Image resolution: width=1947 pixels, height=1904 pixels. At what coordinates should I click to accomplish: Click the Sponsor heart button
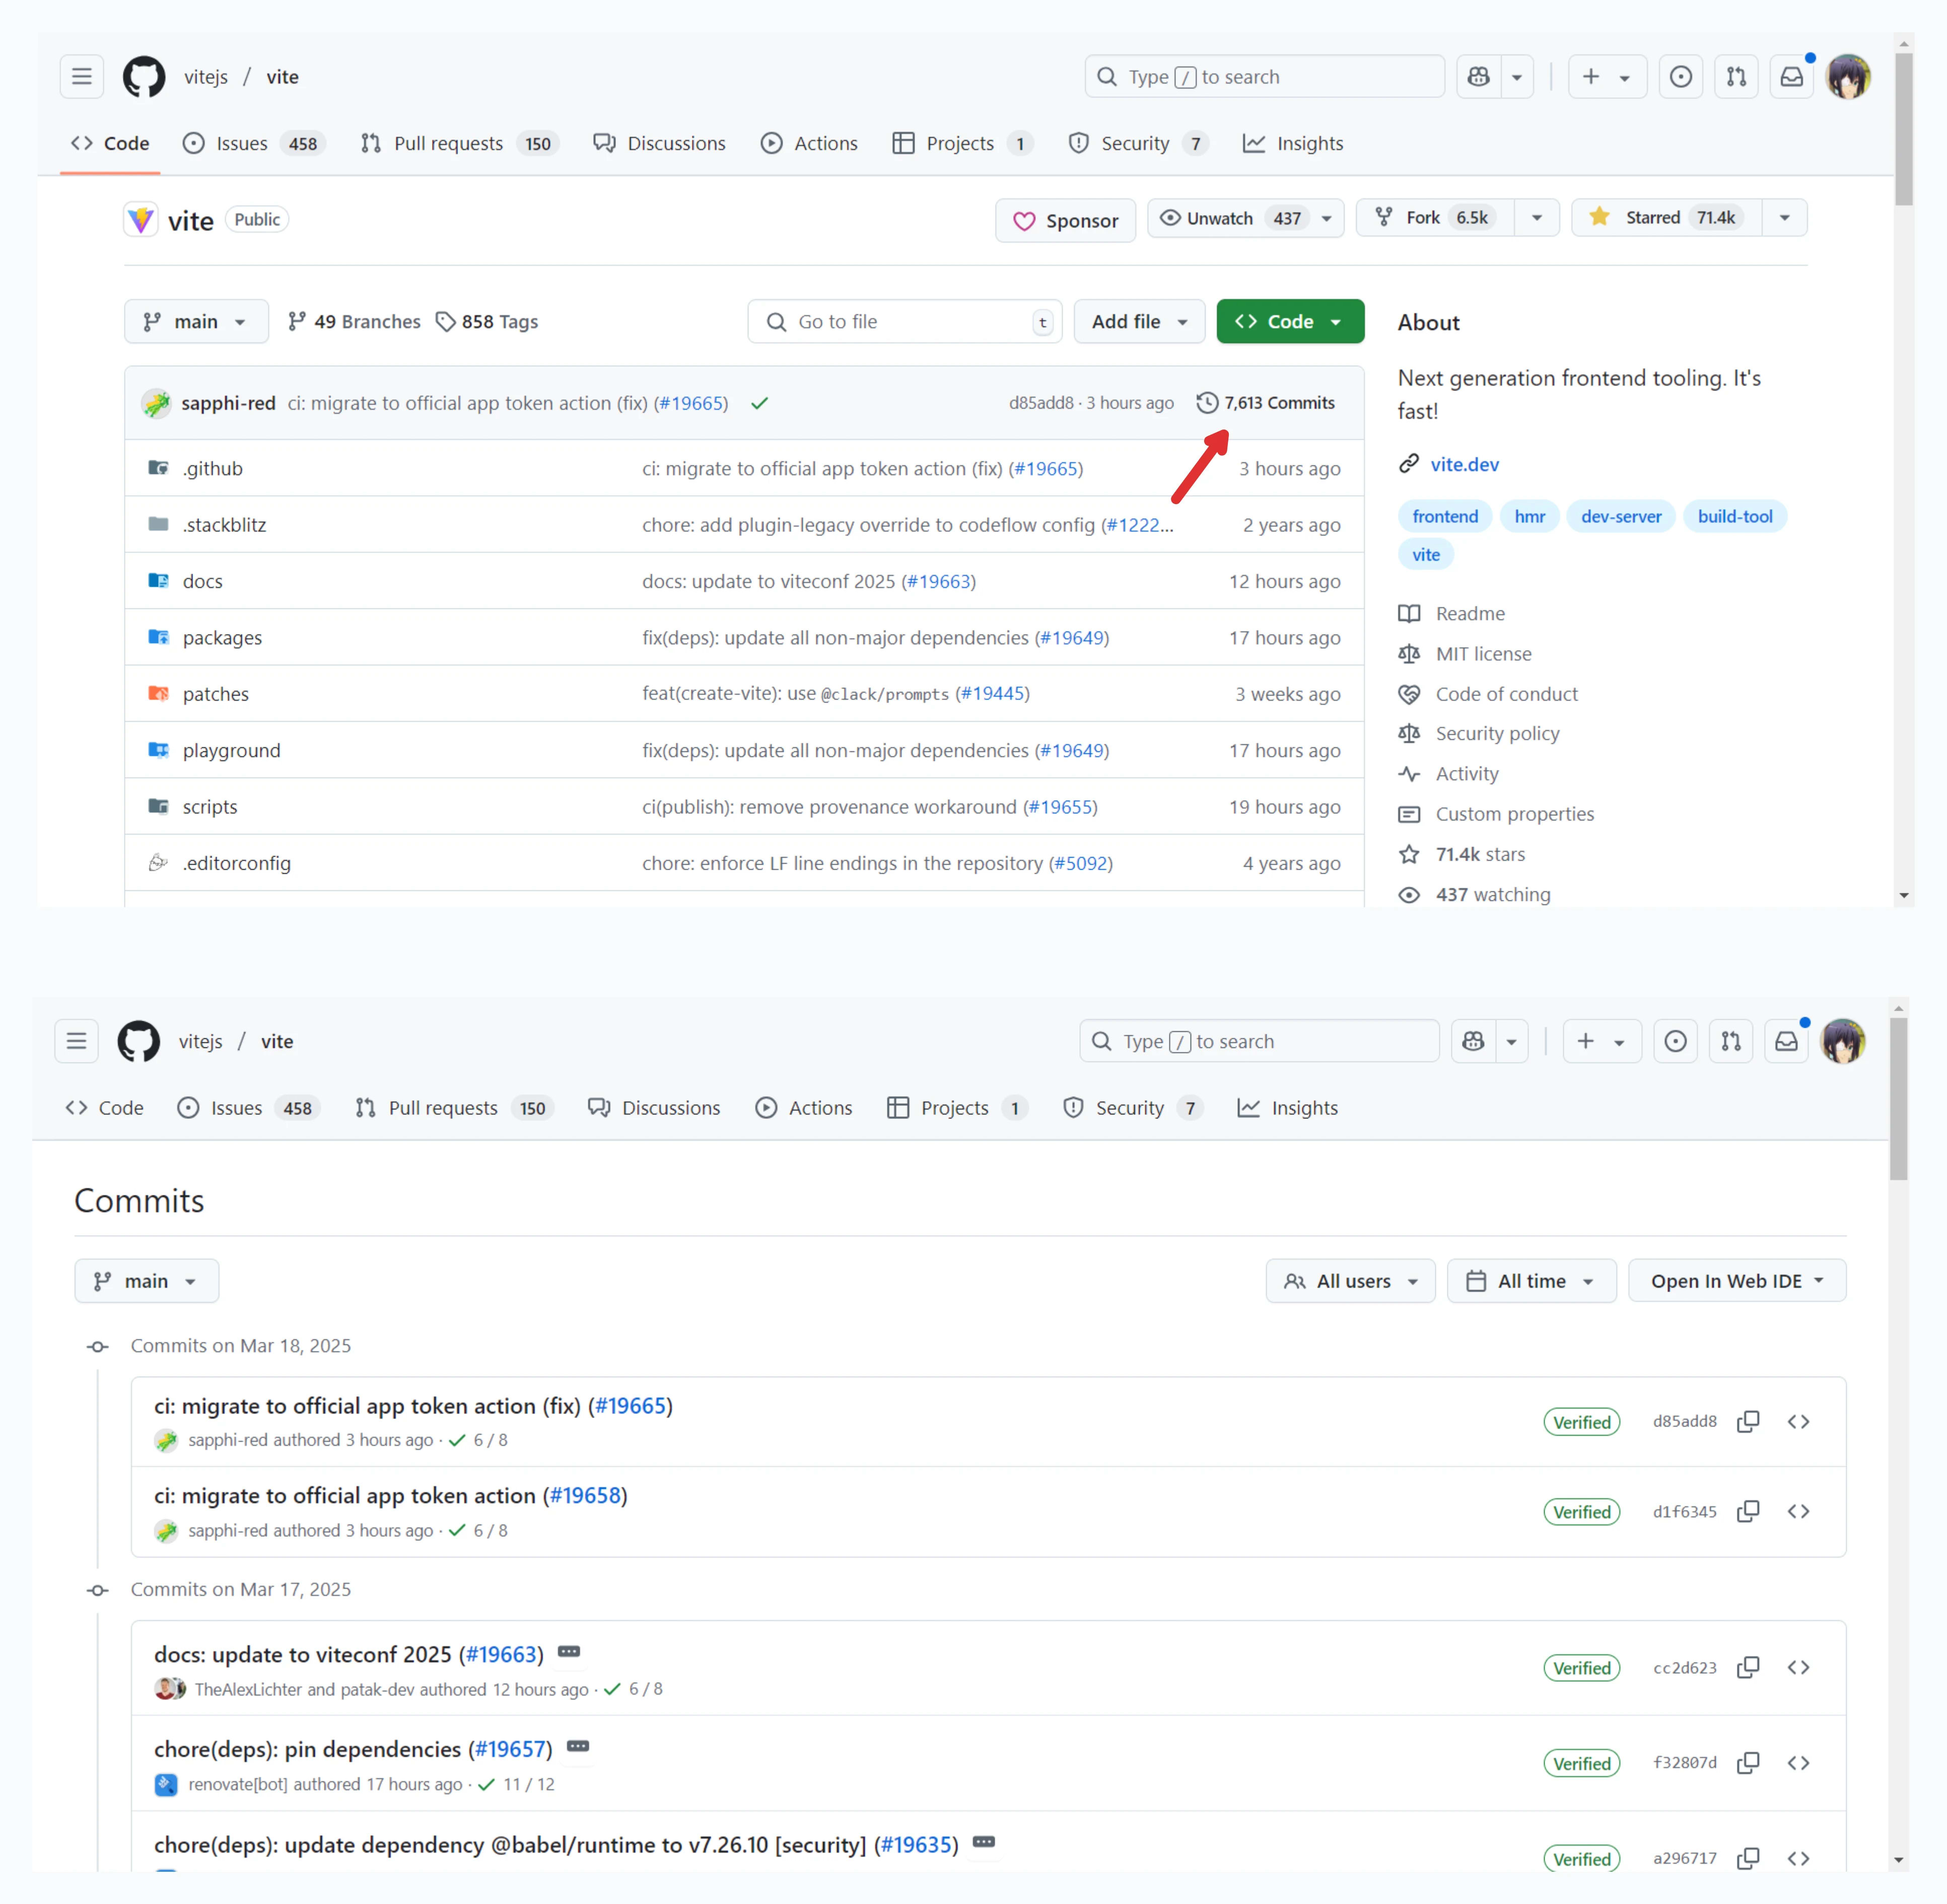click(x=1065, y=220)
